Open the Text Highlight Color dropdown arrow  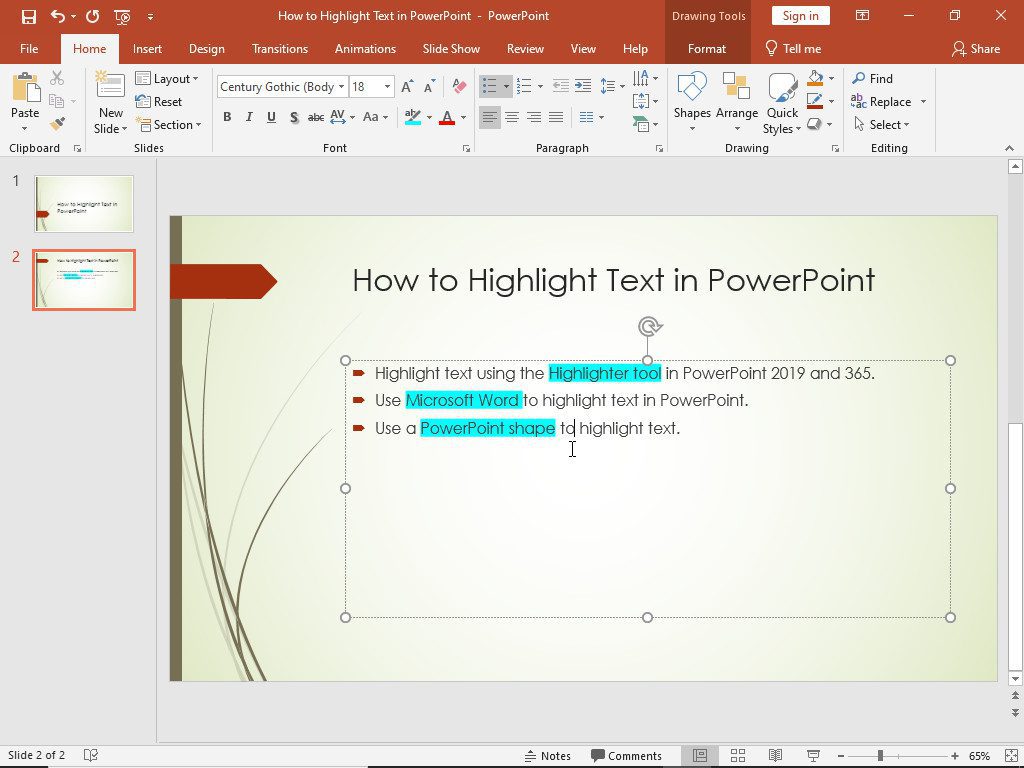[428, 117]
